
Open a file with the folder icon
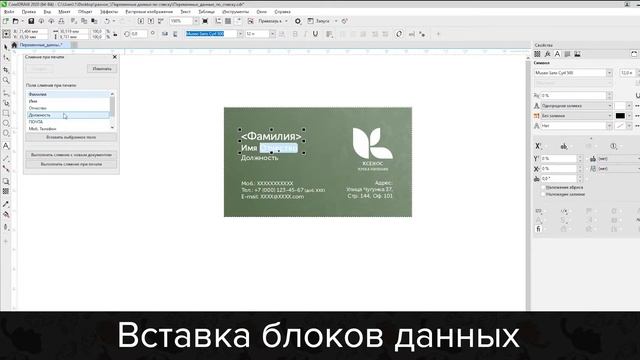click(16, 21)
